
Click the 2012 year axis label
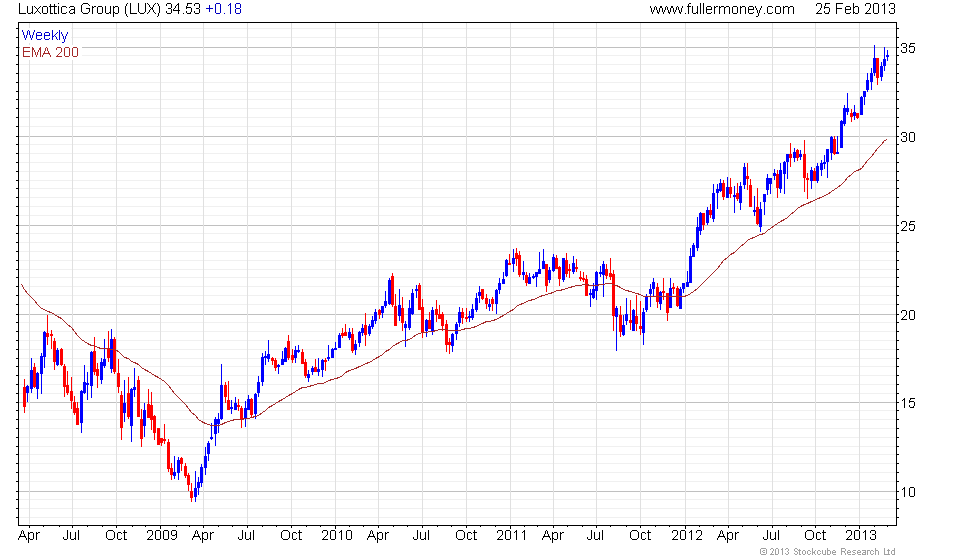[687, 536]
